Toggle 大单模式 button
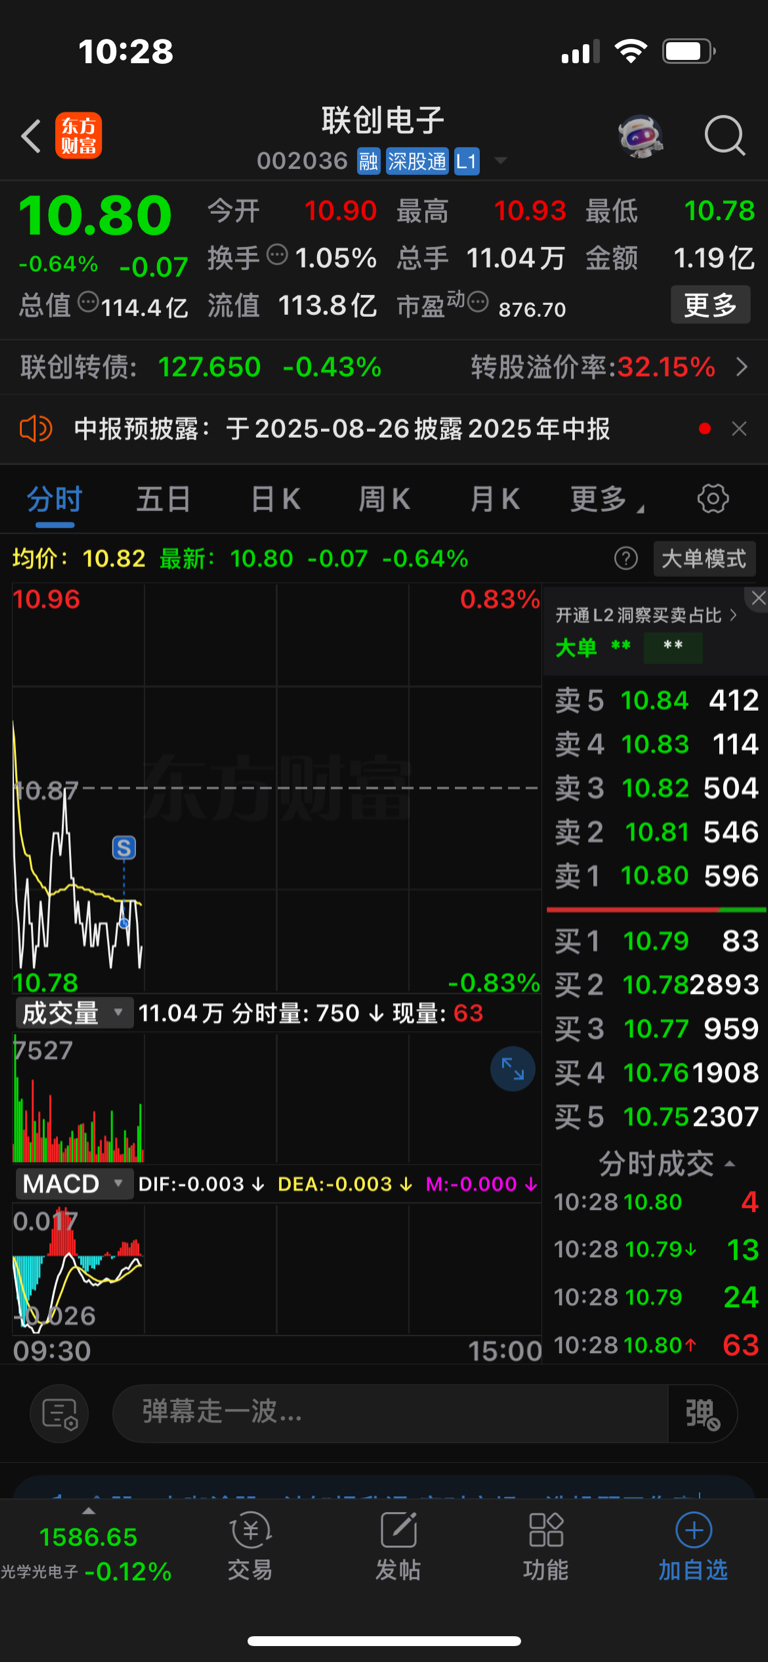Image resolution: width=768 pixels, height=1663 pixels. pos(704,558)
